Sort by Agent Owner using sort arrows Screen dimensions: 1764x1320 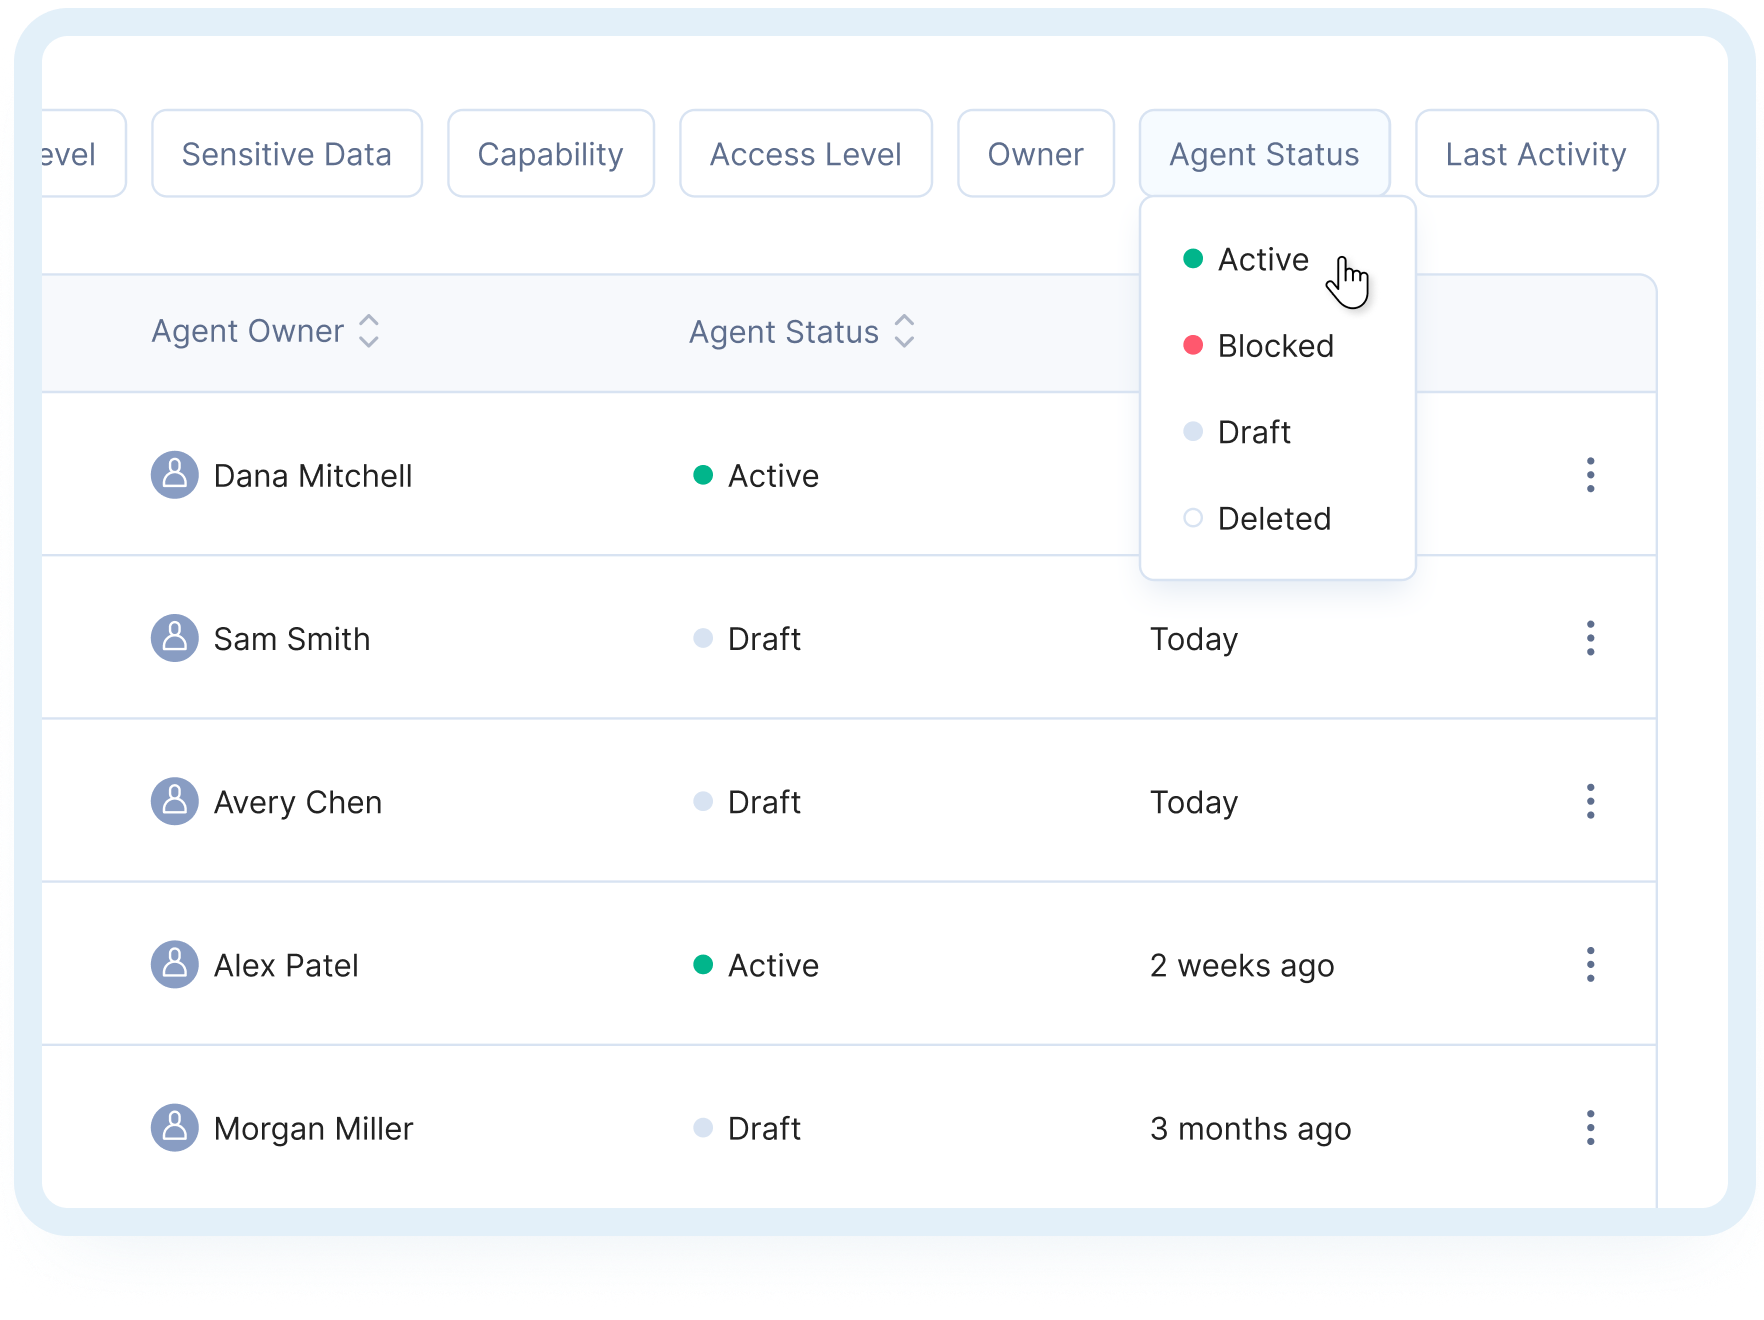click(x=369, y=331)
